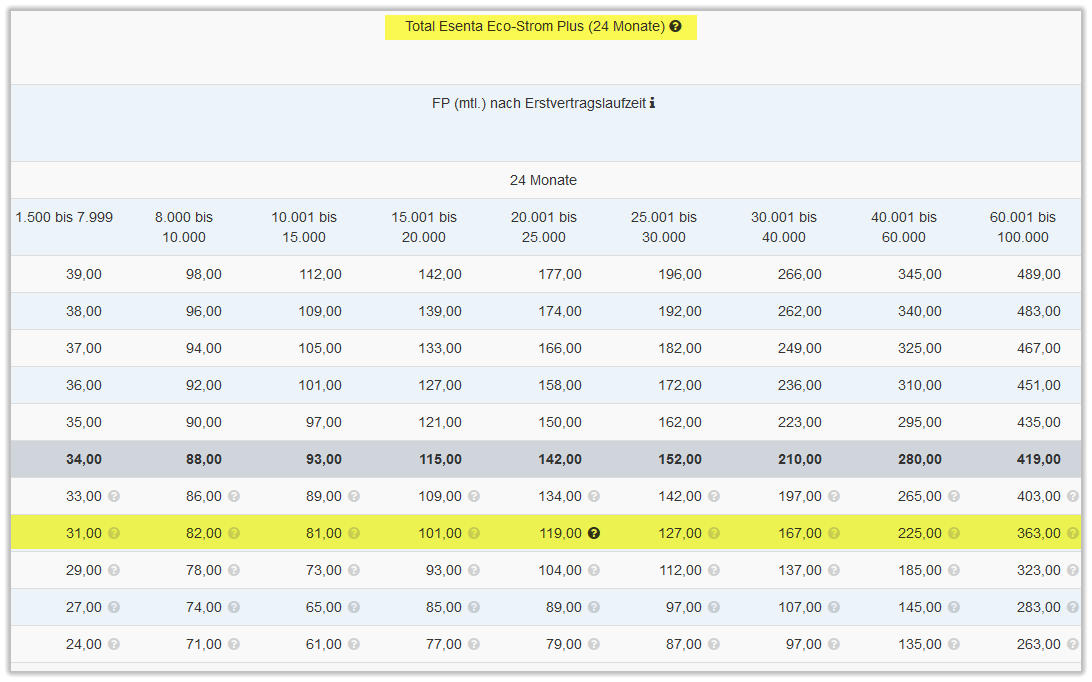Image resolution: width=1092 pixels, height=682 pixels.
Task: Click info icon next to FP (mtl.) nach Erstvertragslaufzeit
Action: click(x=652, y=103)
